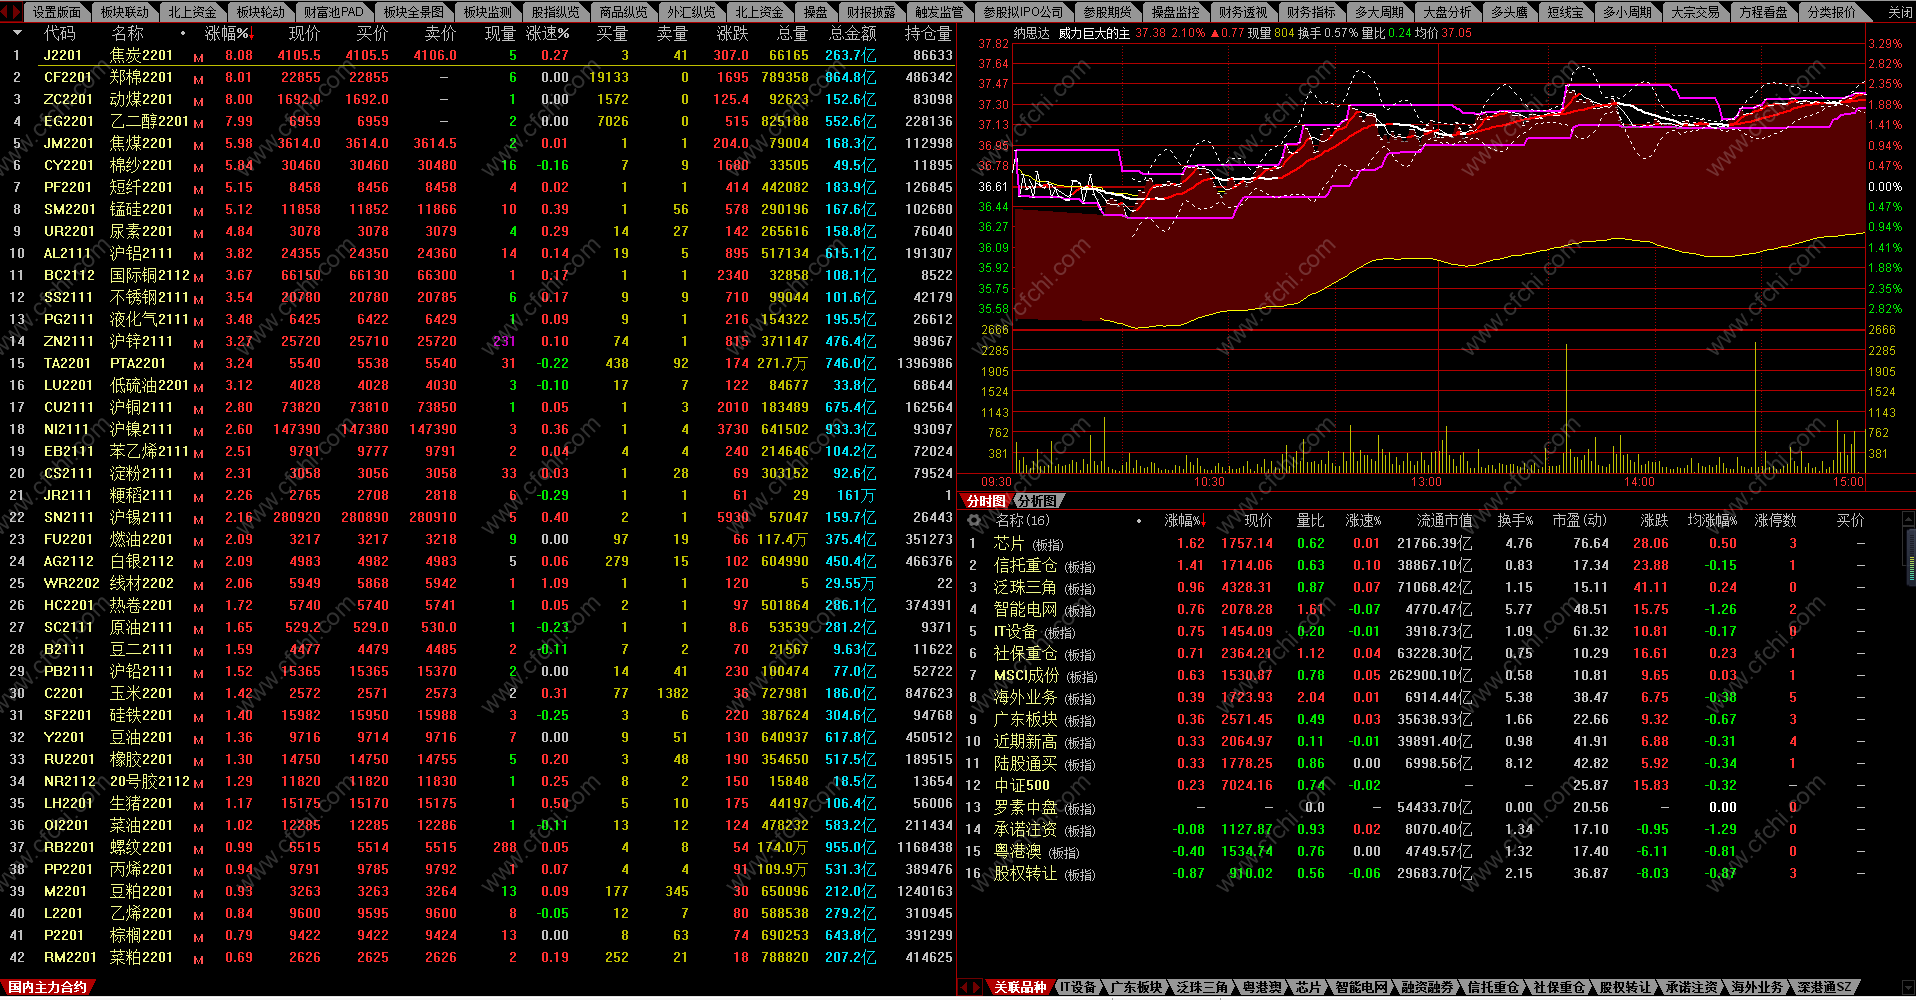The height and width of the screenshot is (1000, 1916).
Task: Sort sector list by 流通市值 column
Action: click(1444, 521)
